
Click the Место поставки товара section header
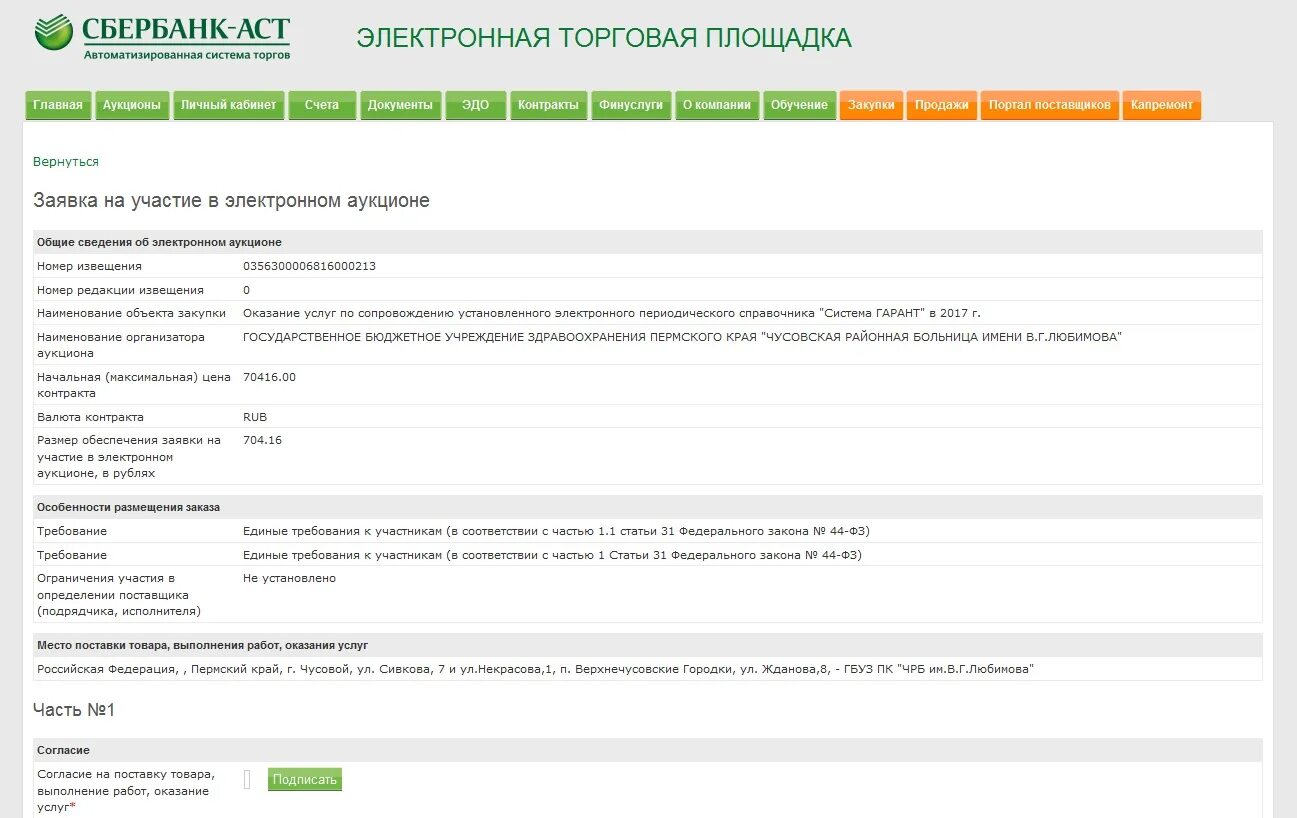click(648, 645)
